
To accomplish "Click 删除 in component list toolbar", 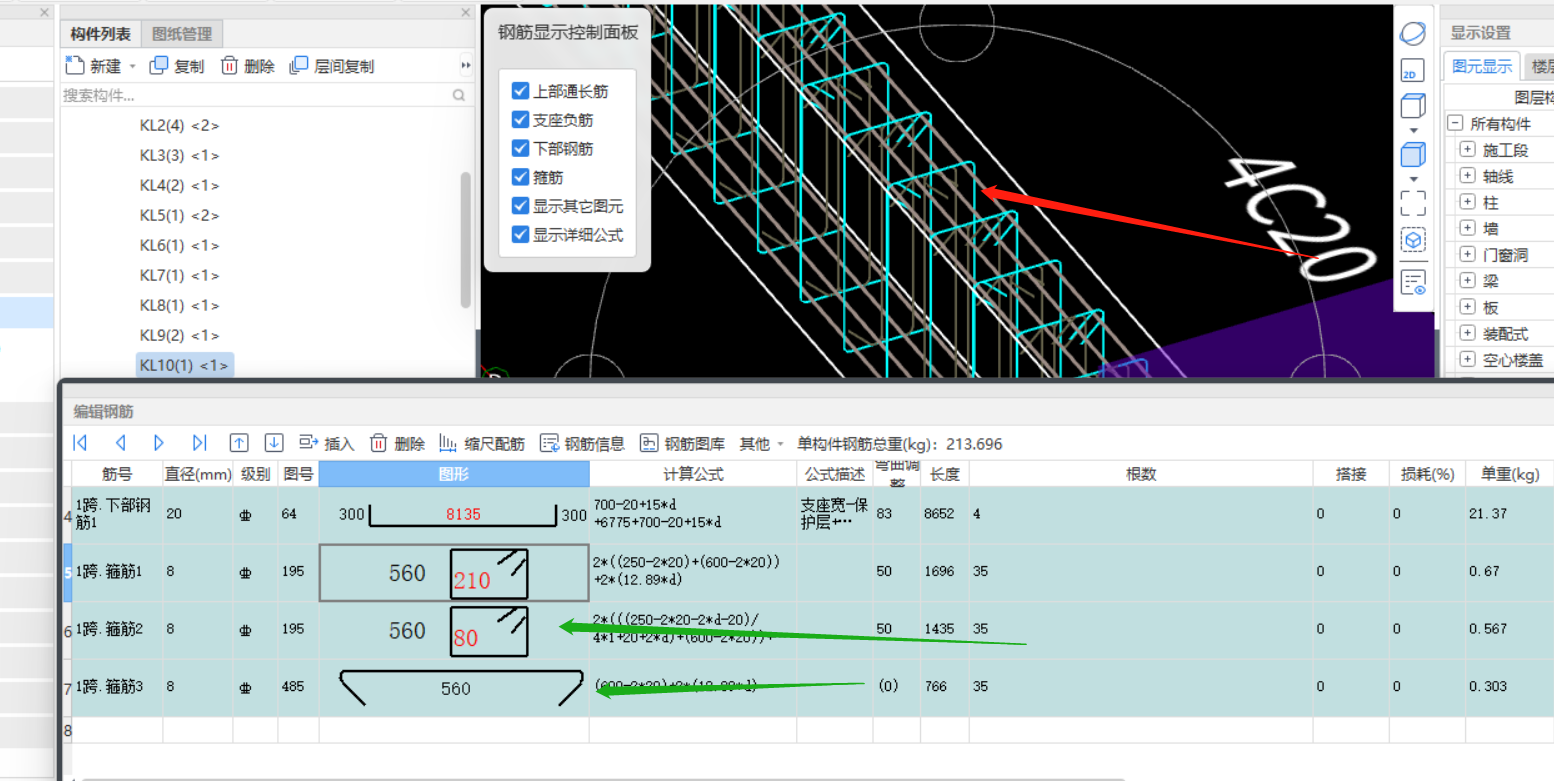I will click(248, 66).
